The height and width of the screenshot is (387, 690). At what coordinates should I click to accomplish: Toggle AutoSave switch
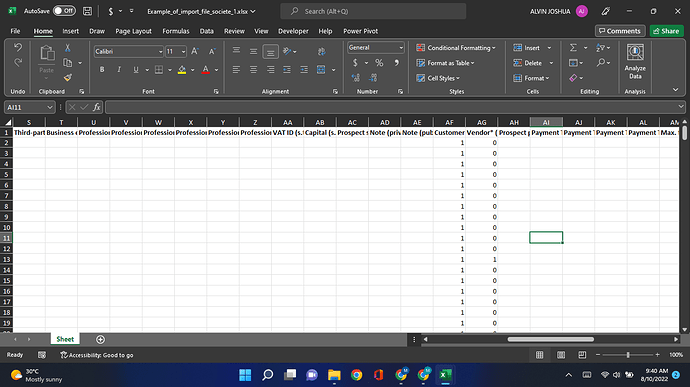click(64, 11)
